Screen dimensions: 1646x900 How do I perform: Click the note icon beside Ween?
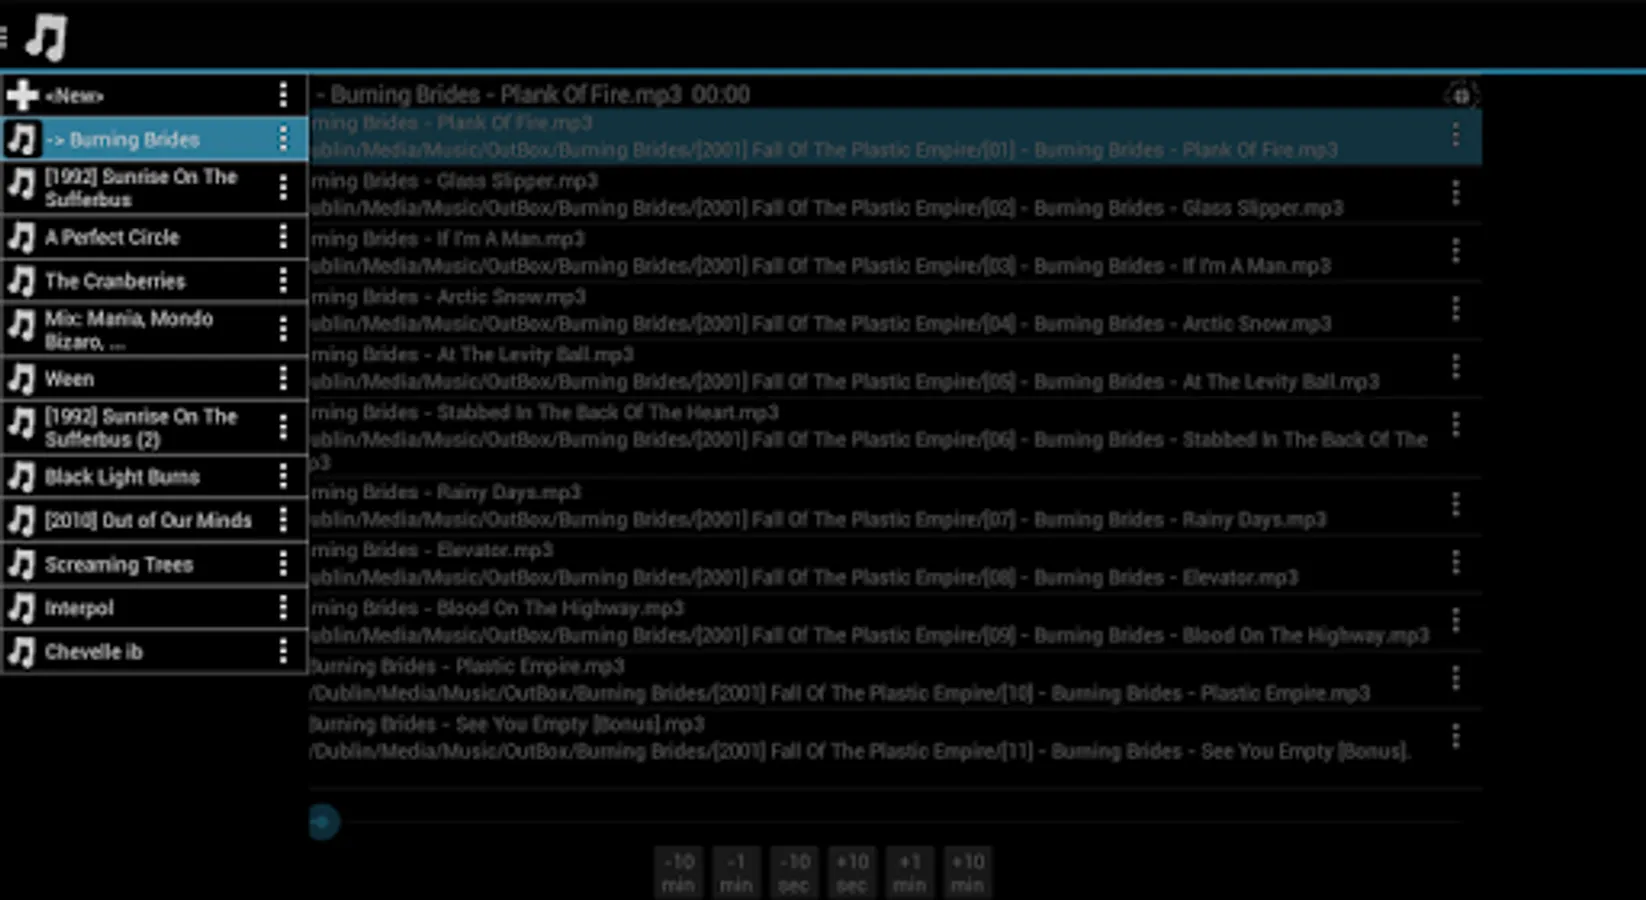point(22,379)
